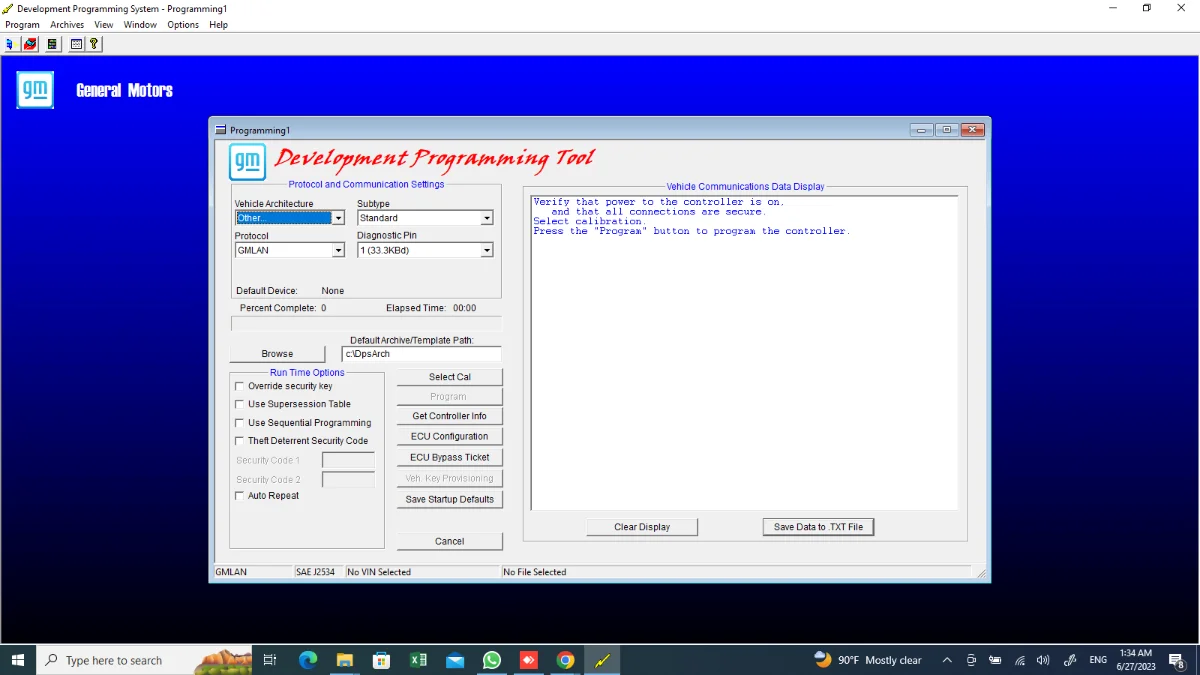This screenshot has height=675, width=1200.
Task: Toggle the Auto Repeat checkbox
Action: point(239,496)
